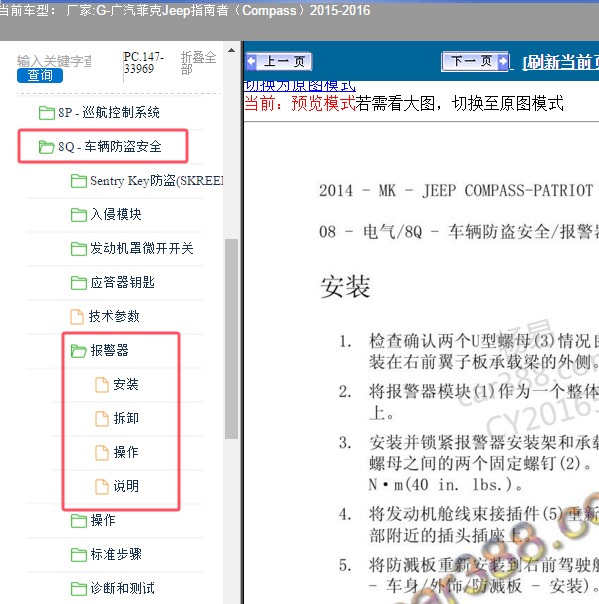The height and width of the screenshot is (604, 599).
Task: Go to previous page with 上一页
Action: coord(279,61)
